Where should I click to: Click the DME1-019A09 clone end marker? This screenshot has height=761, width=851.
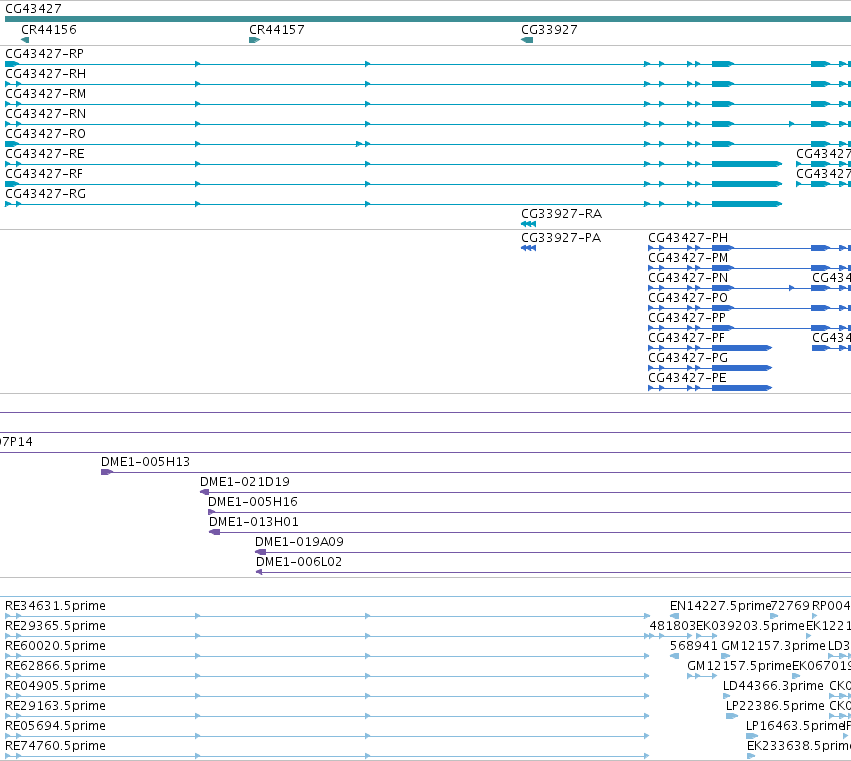(x=261, y=553)
